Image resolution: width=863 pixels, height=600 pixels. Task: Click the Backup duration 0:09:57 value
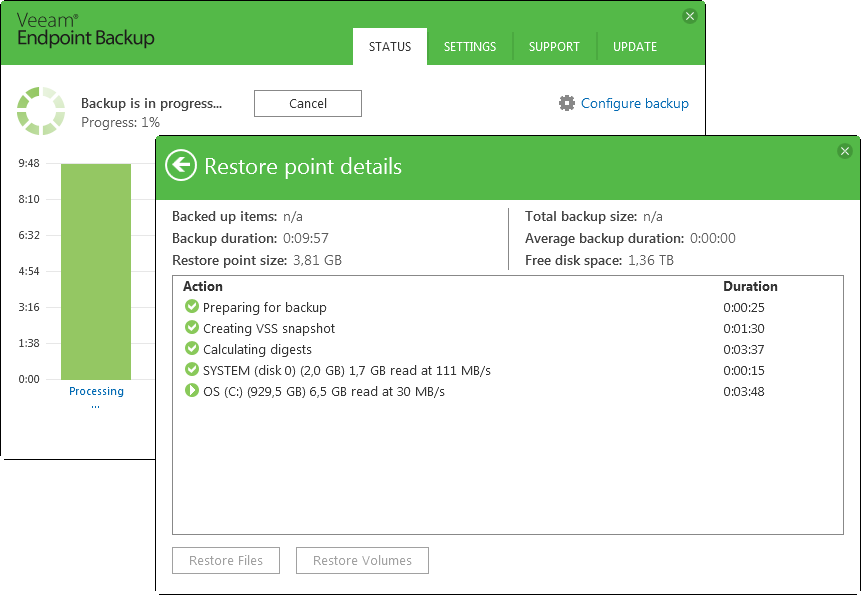coord(305,238)
